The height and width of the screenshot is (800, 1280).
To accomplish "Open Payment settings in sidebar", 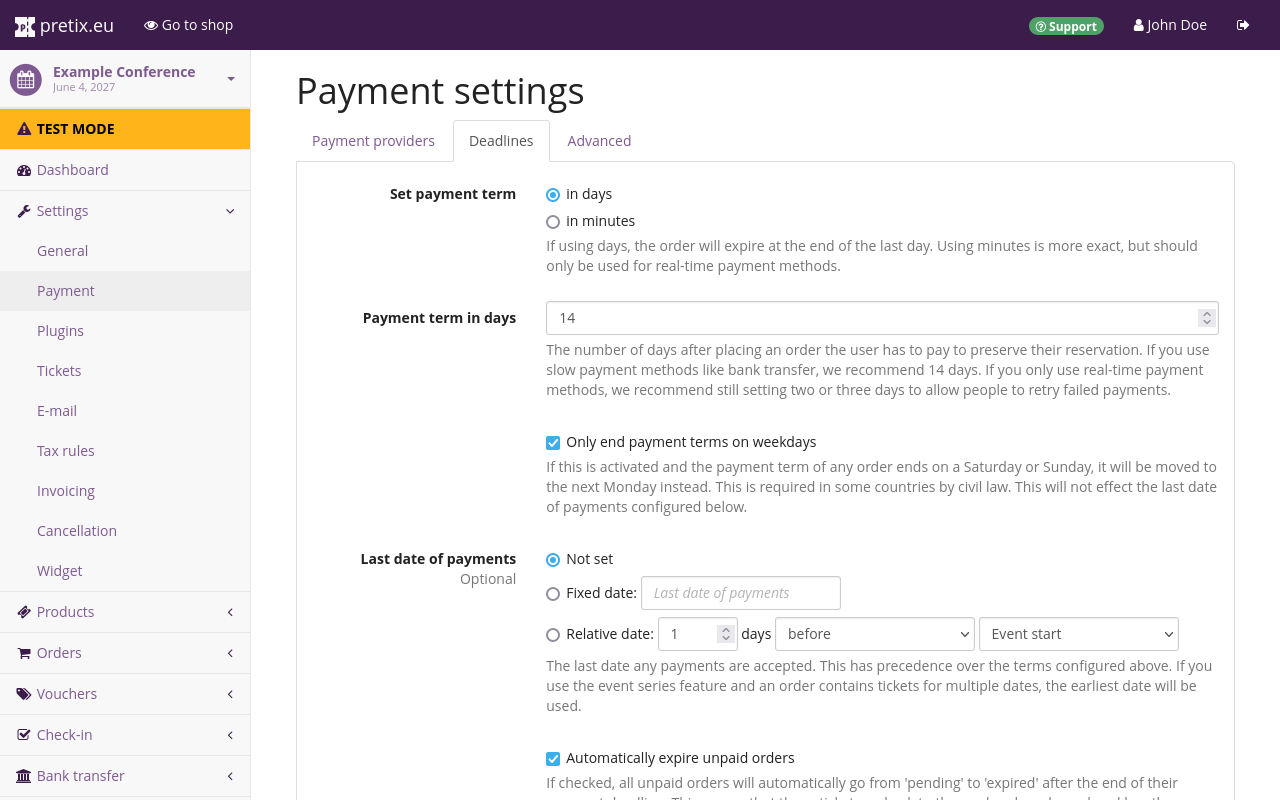I will tap(125, 291).
